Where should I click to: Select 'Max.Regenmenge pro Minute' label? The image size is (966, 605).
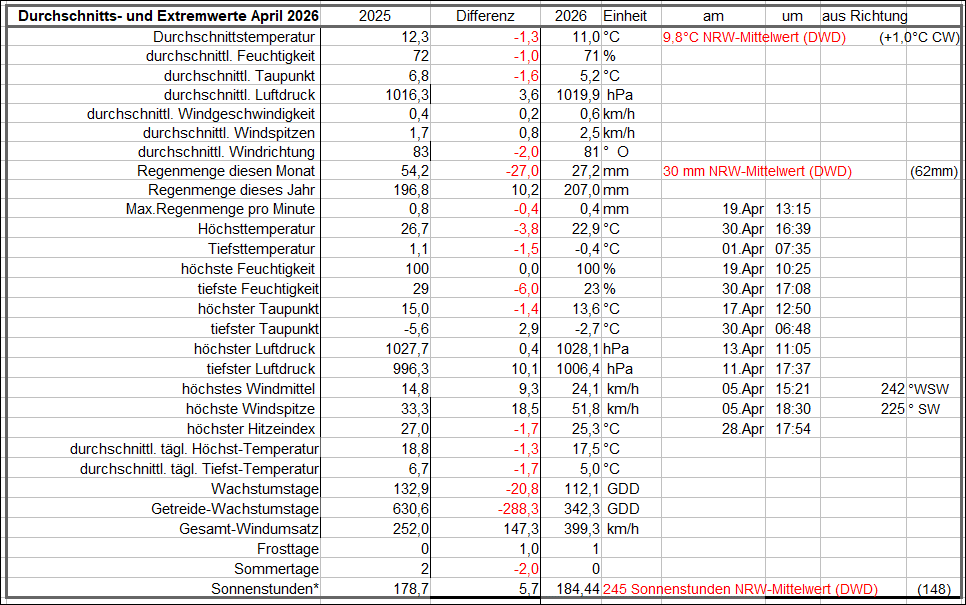(x=220, y=209)
